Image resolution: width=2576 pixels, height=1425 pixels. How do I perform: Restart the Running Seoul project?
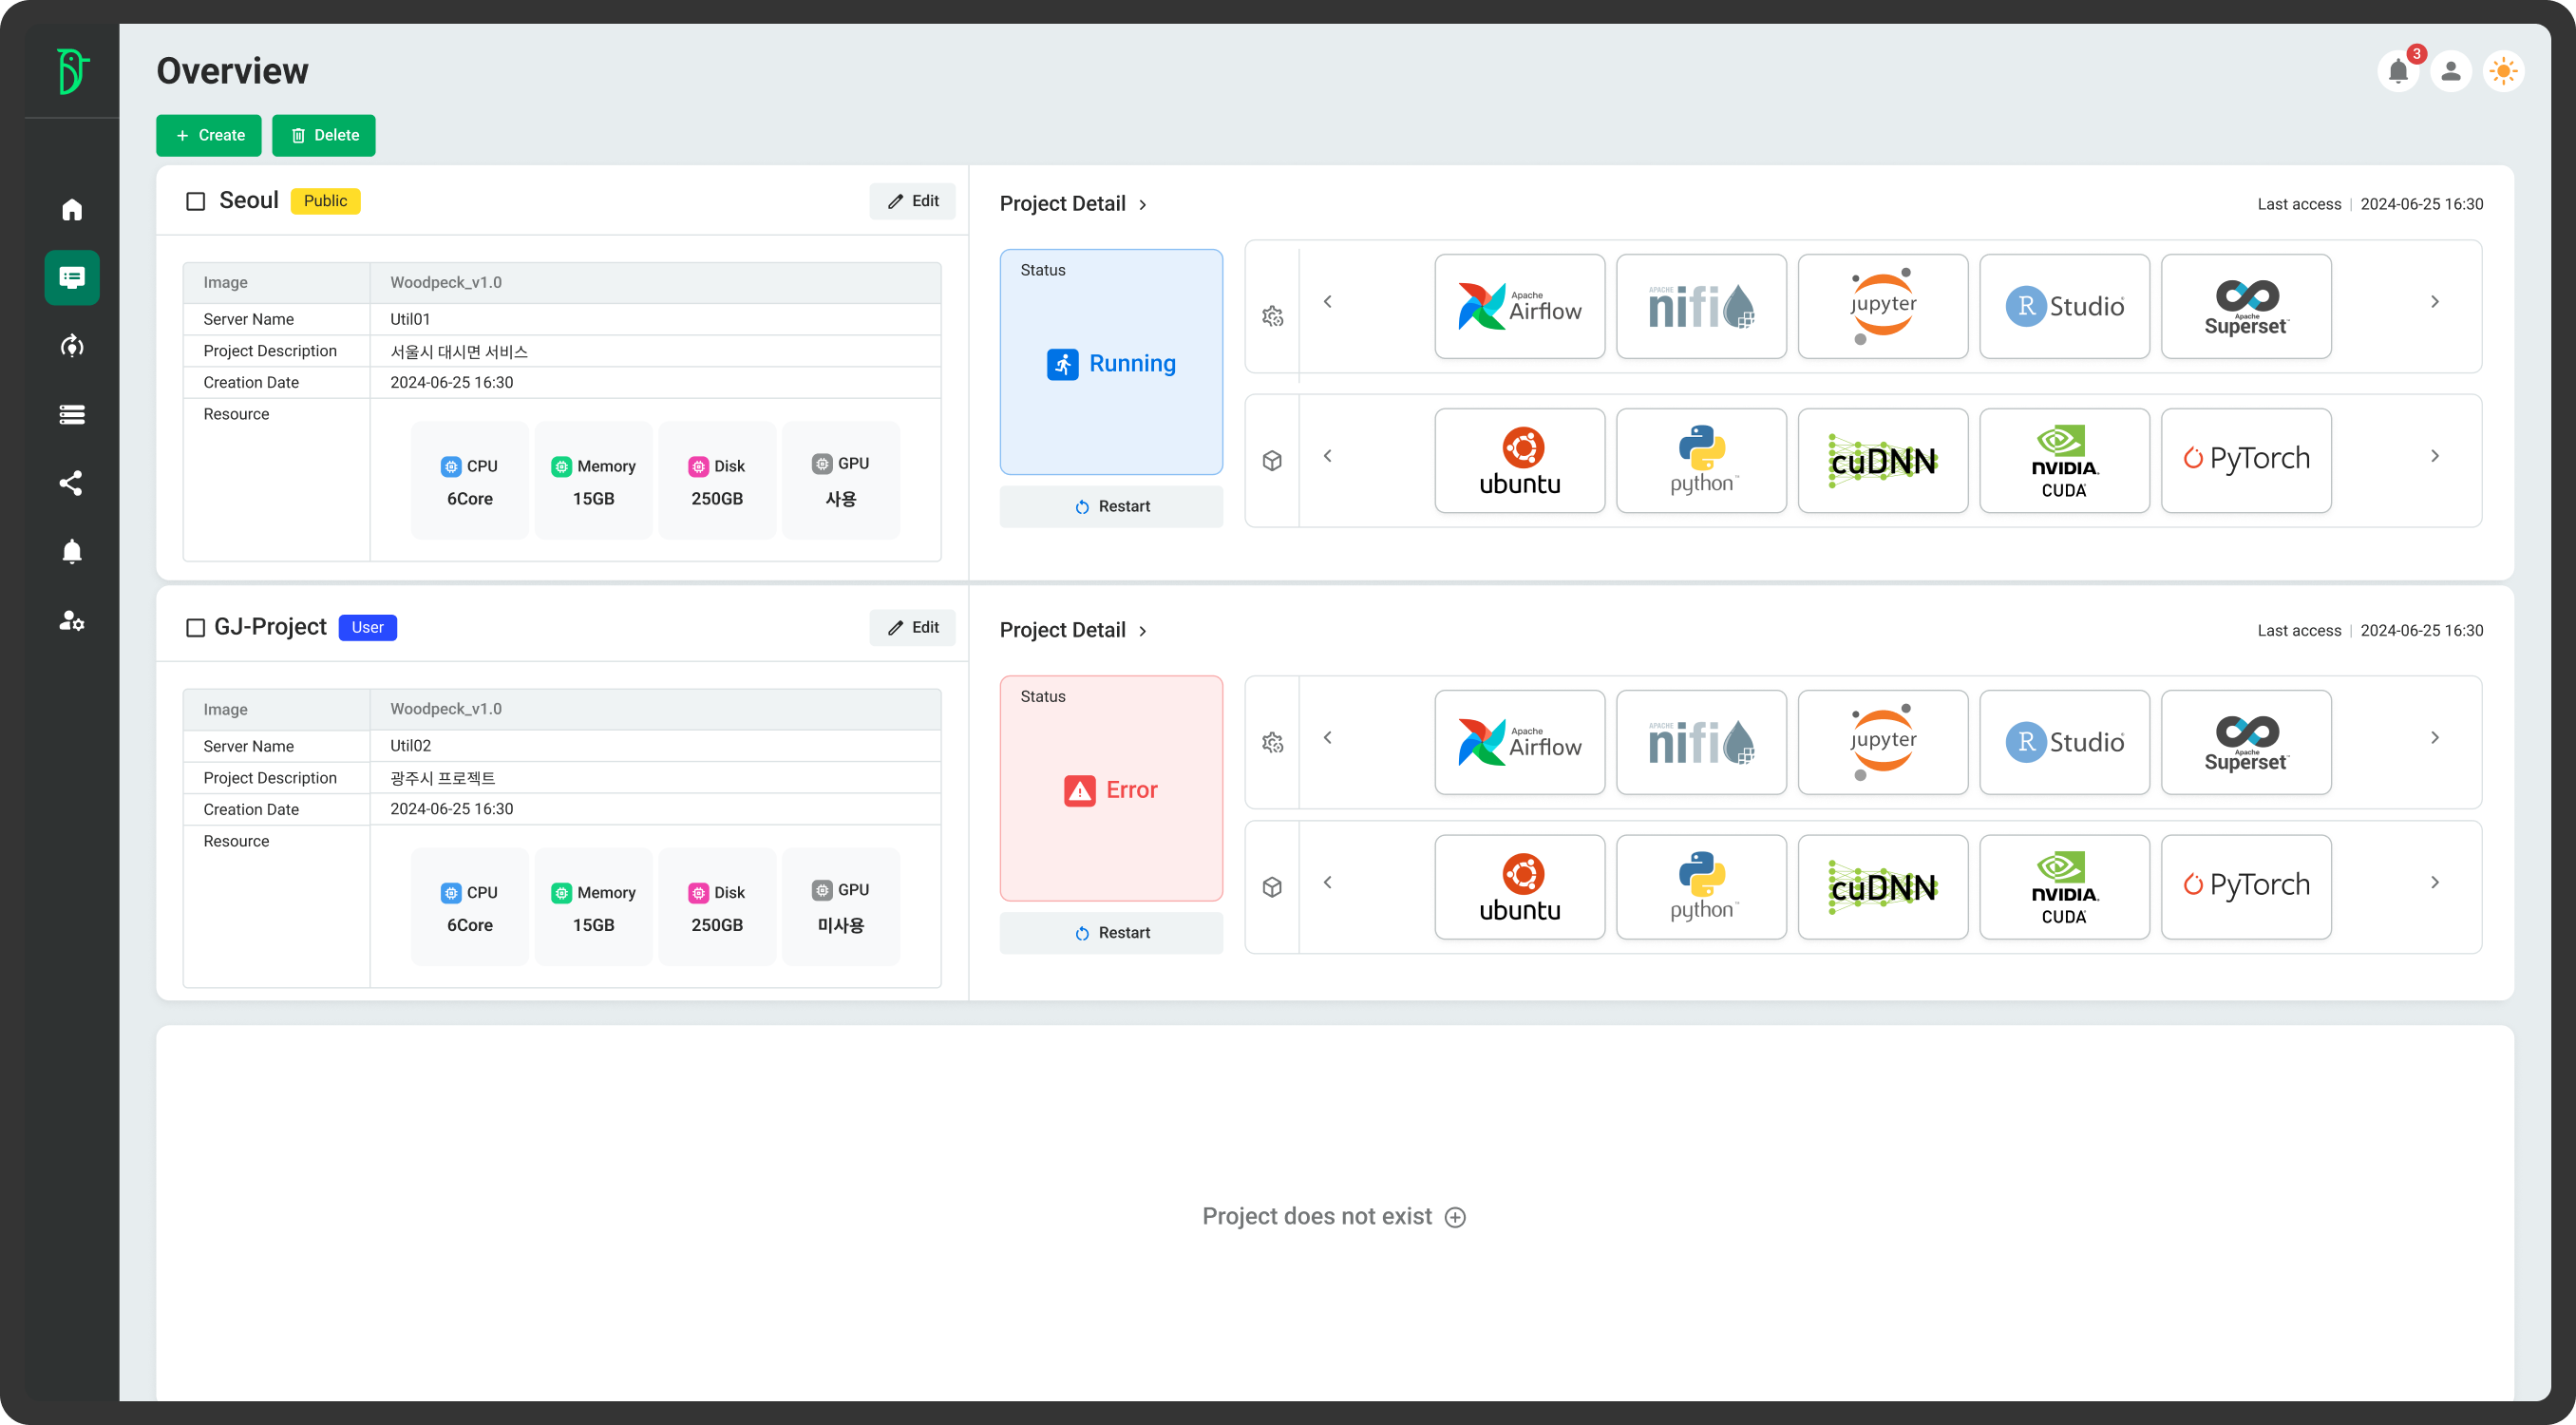tap(1111, 506)
